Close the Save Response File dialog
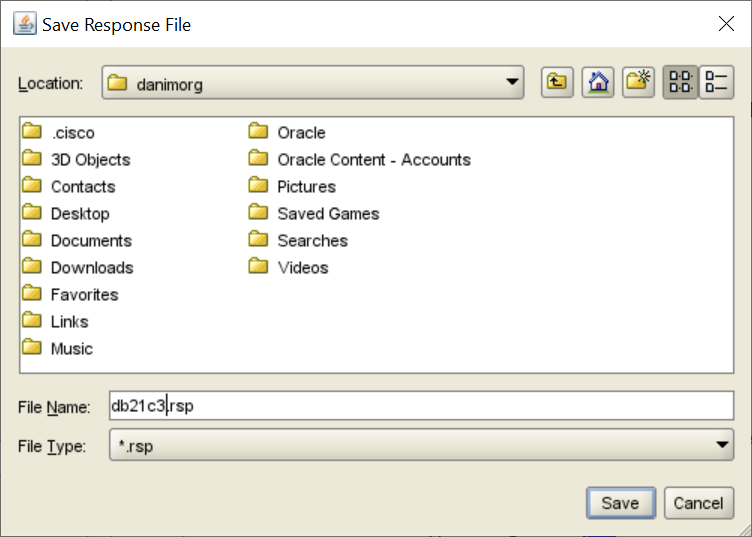 tap(726, 24)
